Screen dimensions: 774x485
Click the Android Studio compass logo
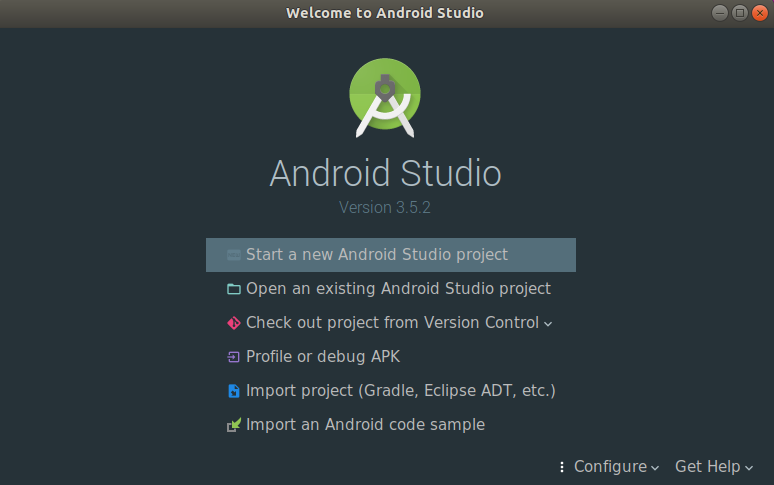pos(385,98)
